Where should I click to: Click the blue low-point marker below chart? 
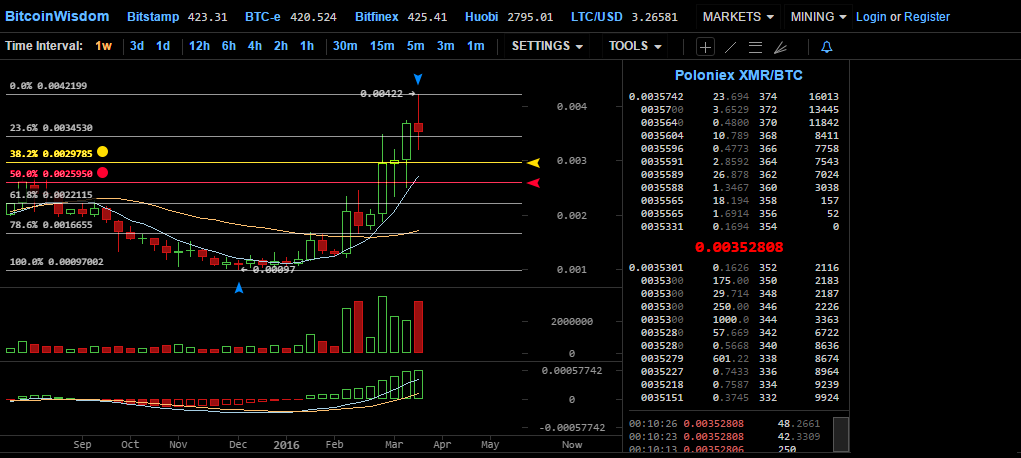tap(239, 287)
